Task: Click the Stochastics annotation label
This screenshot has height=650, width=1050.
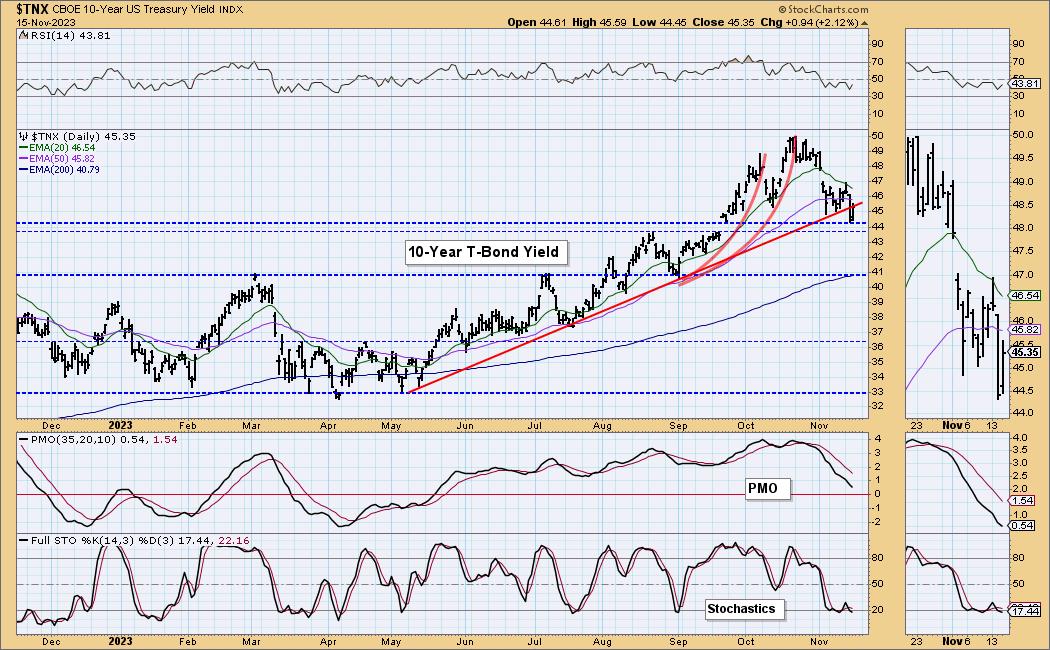Action: coord(743,608)
